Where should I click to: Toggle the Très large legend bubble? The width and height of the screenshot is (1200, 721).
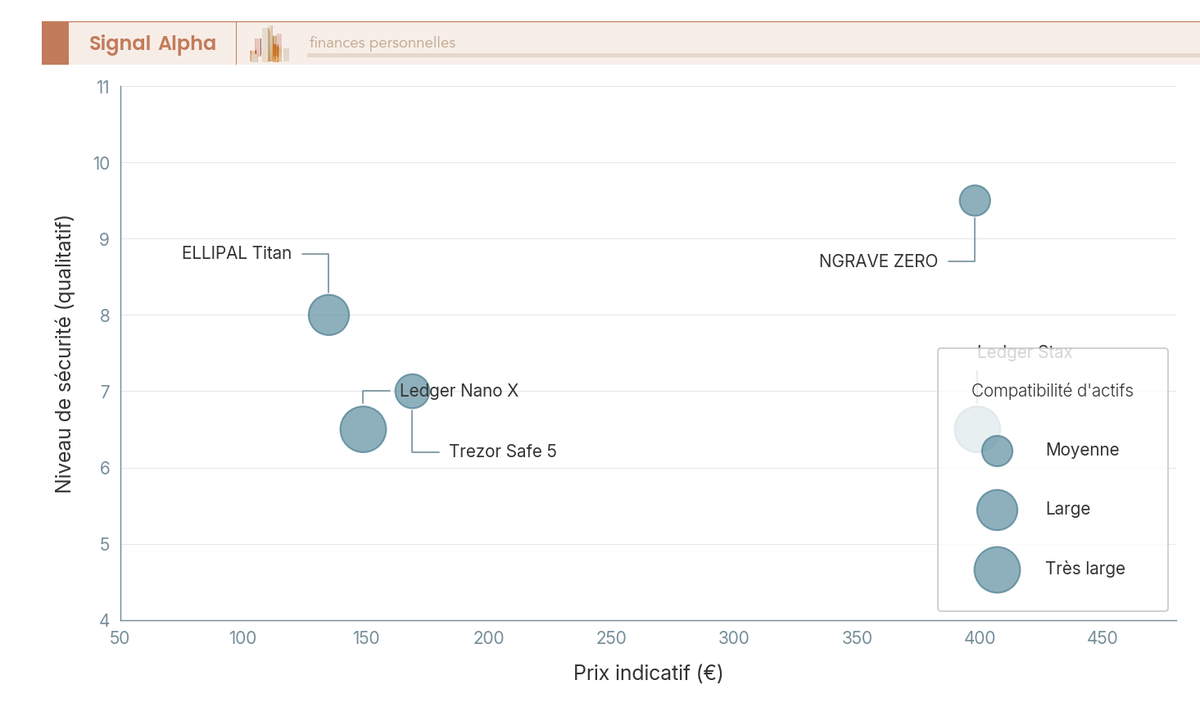(997, 570)
